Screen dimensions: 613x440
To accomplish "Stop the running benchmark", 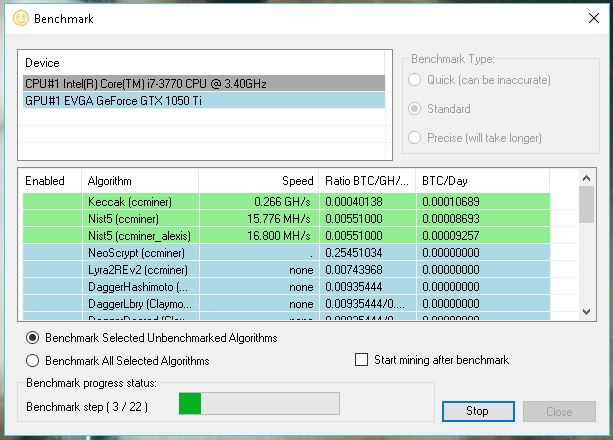I will point(478,411).
